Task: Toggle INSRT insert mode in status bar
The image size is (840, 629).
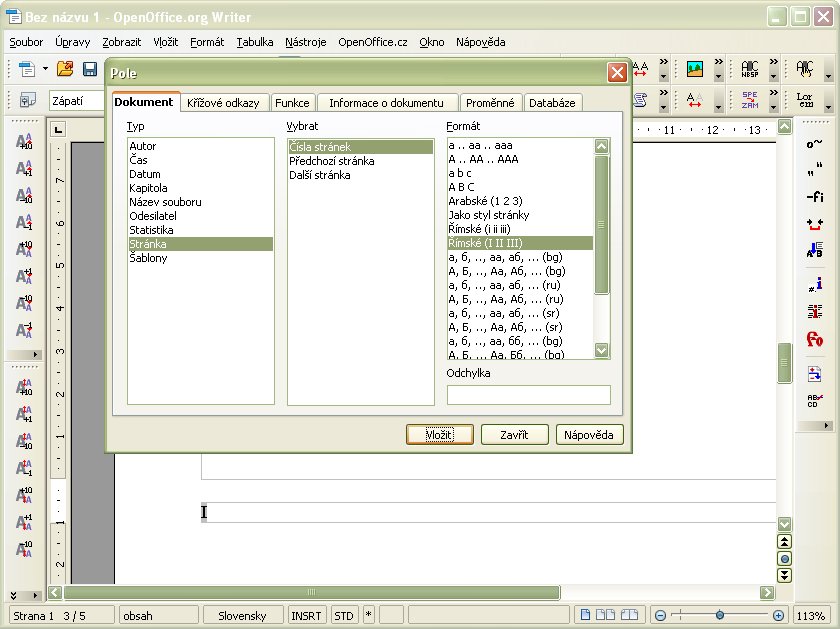Action: coord(306,616)
